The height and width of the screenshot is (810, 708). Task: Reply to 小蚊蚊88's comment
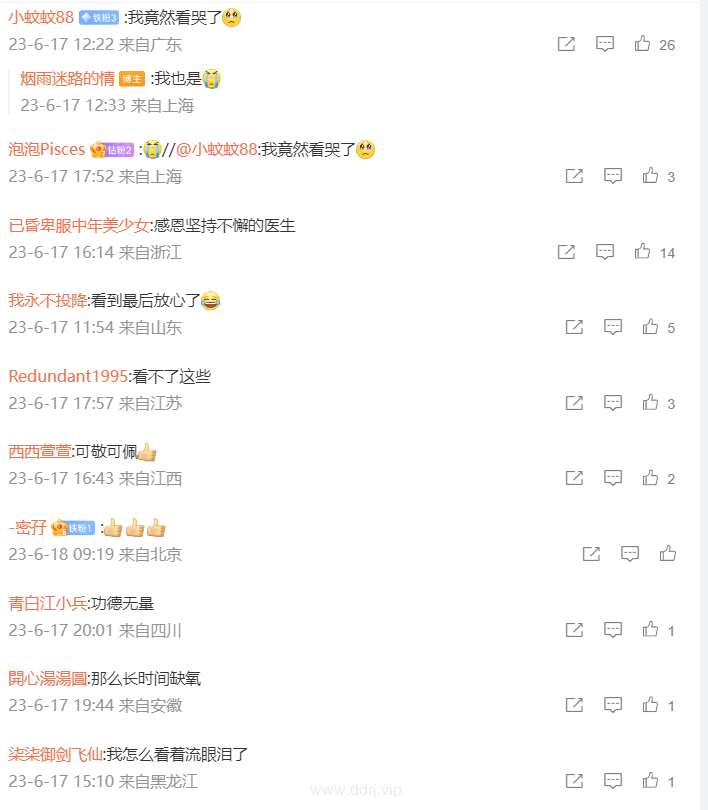(x=605, y=44)
